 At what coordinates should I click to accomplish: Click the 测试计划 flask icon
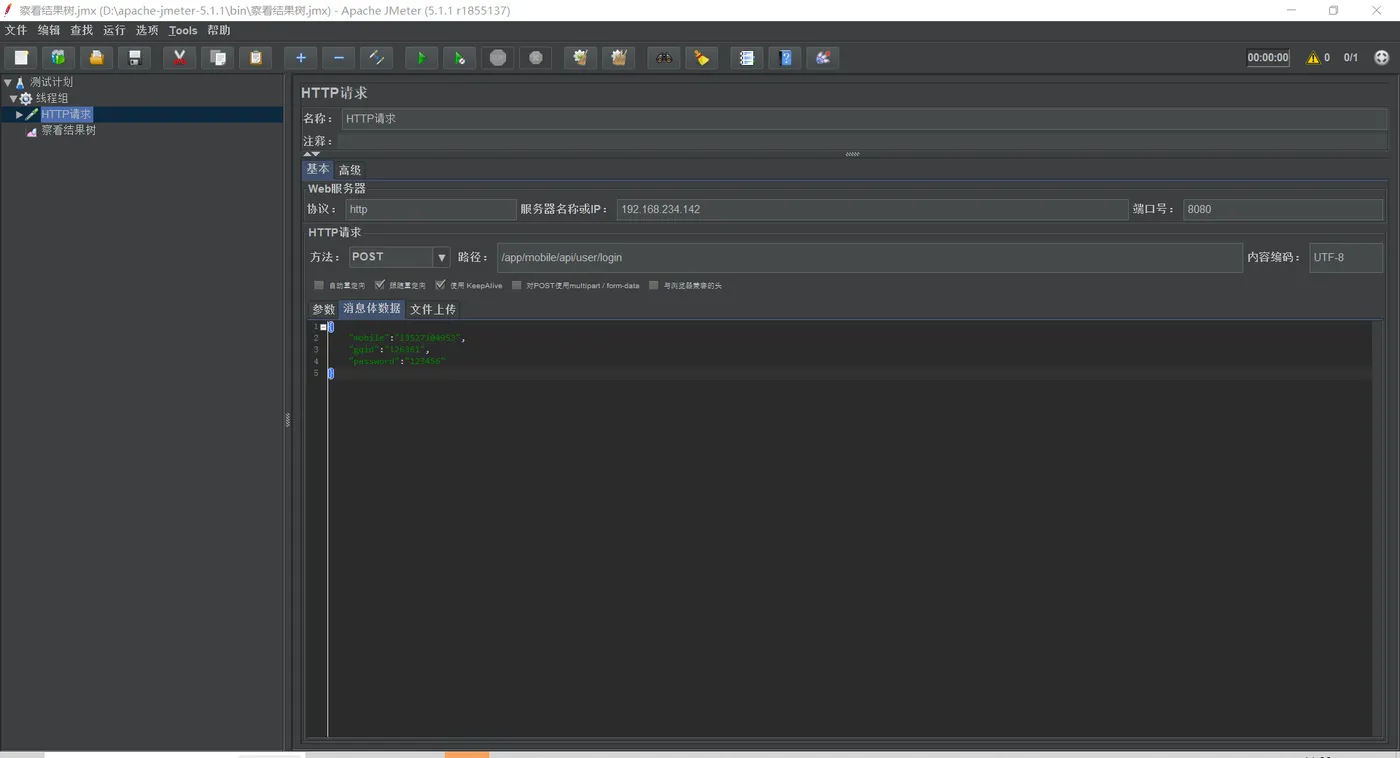20,82
